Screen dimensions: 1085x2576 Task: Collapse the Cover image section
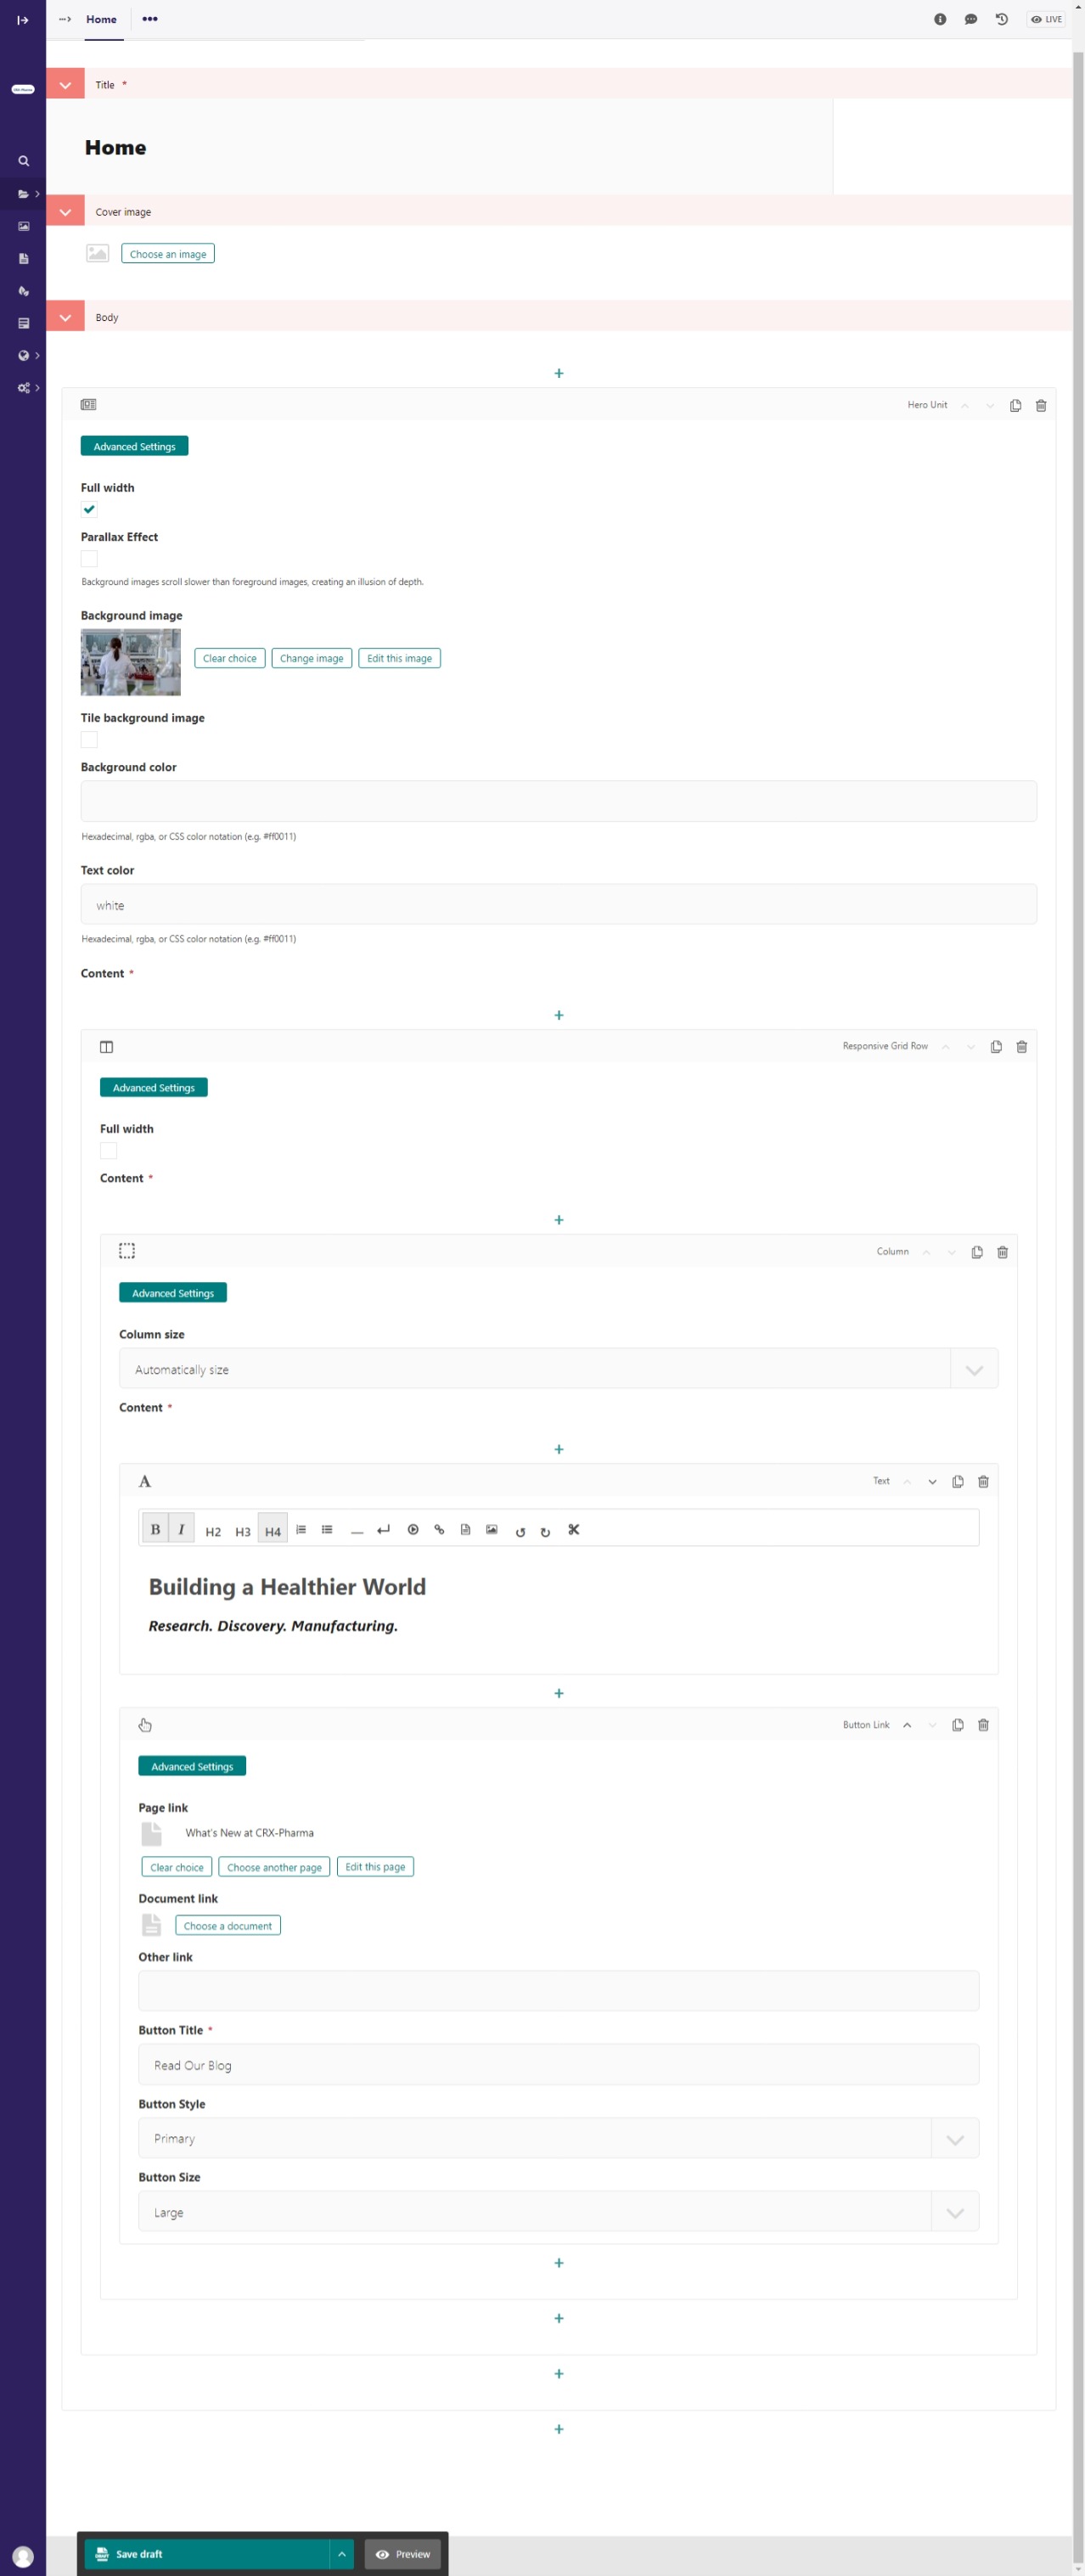click(65, 212)
